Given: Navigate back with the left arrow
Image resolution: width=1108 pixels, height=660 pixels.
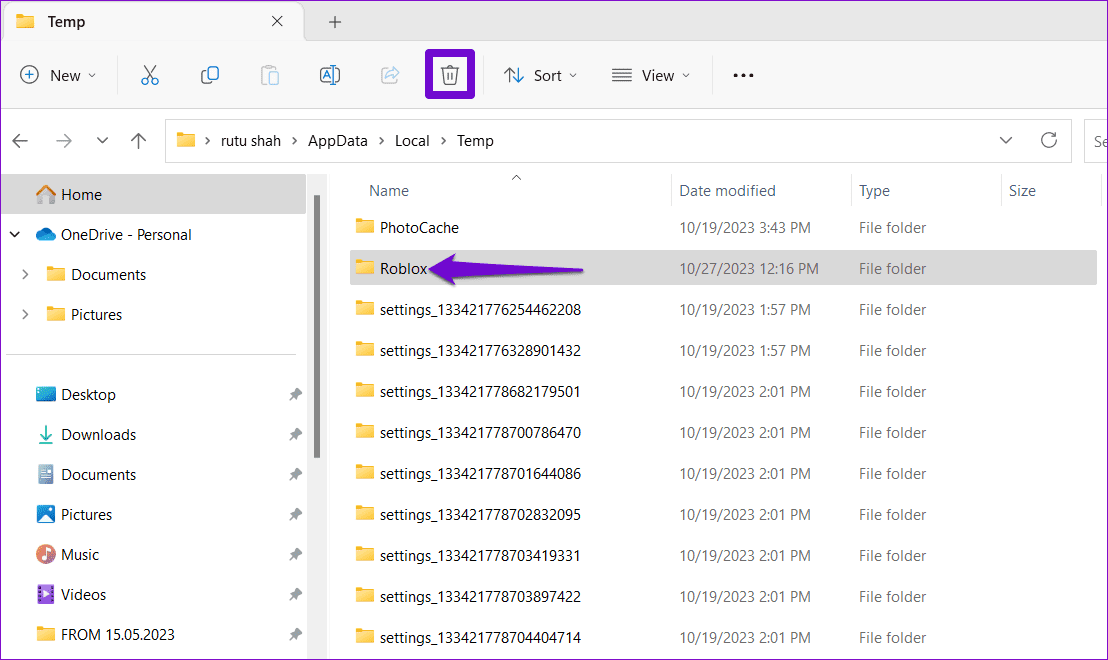Looking at the screenshot, I should (21, 141).
